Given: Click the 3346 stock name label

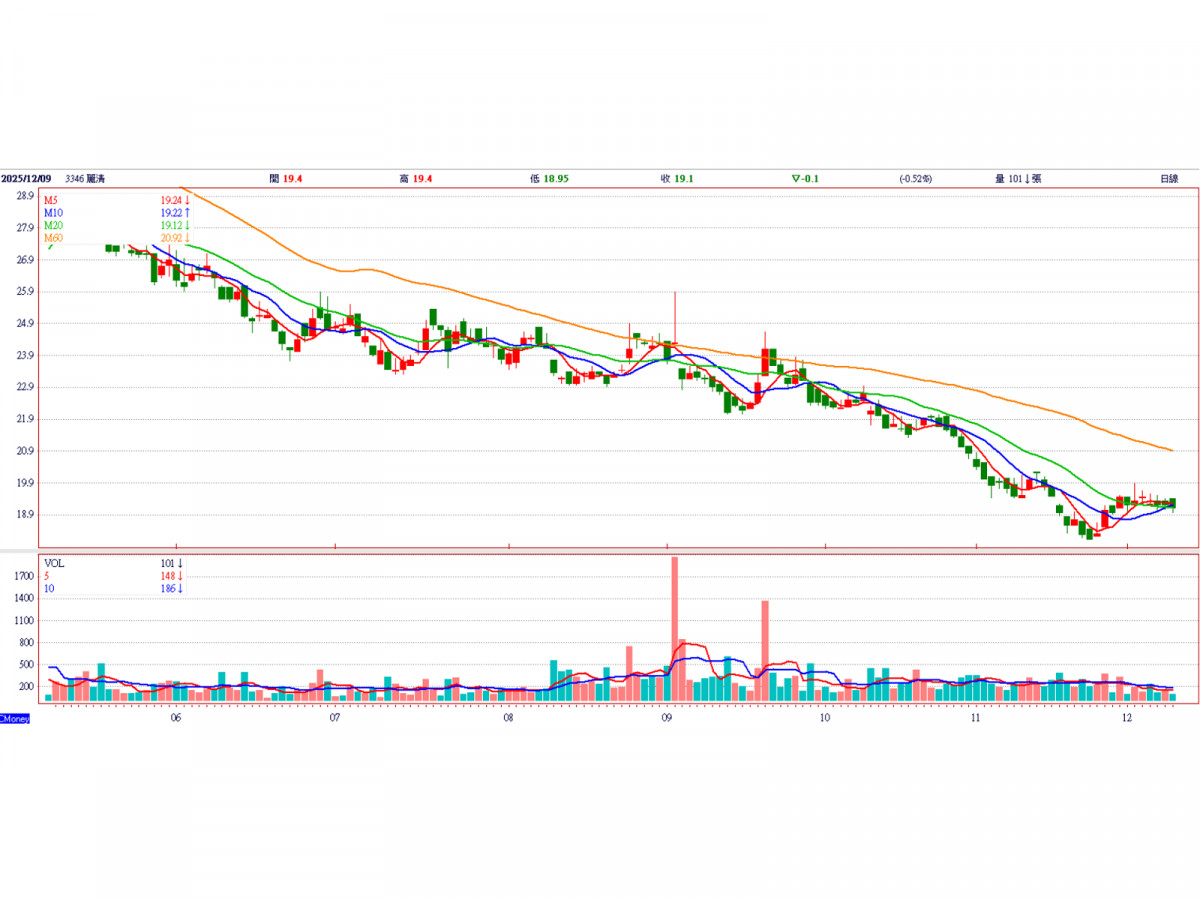Looking at the screenshot, I should (85, 178).
